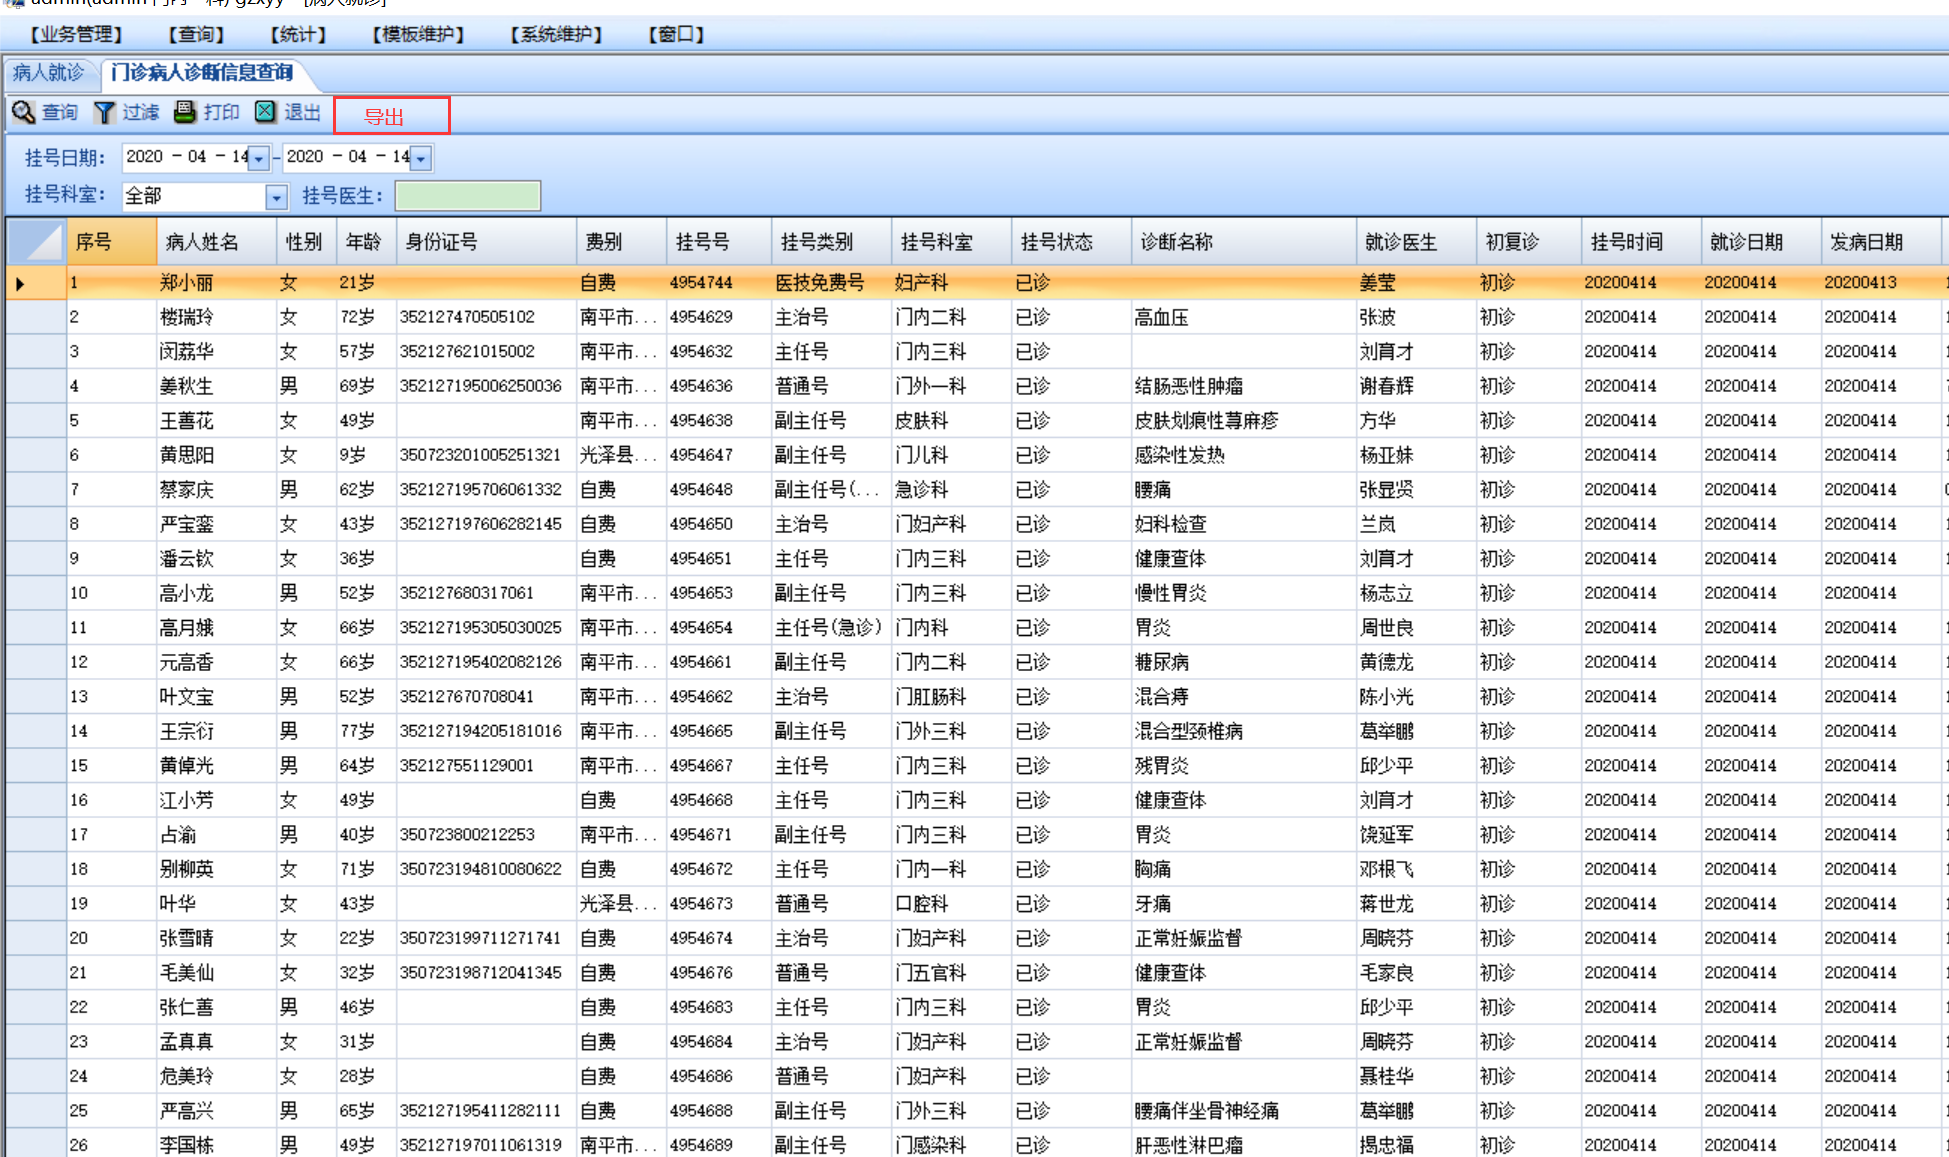Open the 业务管理 menu
The width and height of the screenshot is (1949, 1157).
coord(76,35)
